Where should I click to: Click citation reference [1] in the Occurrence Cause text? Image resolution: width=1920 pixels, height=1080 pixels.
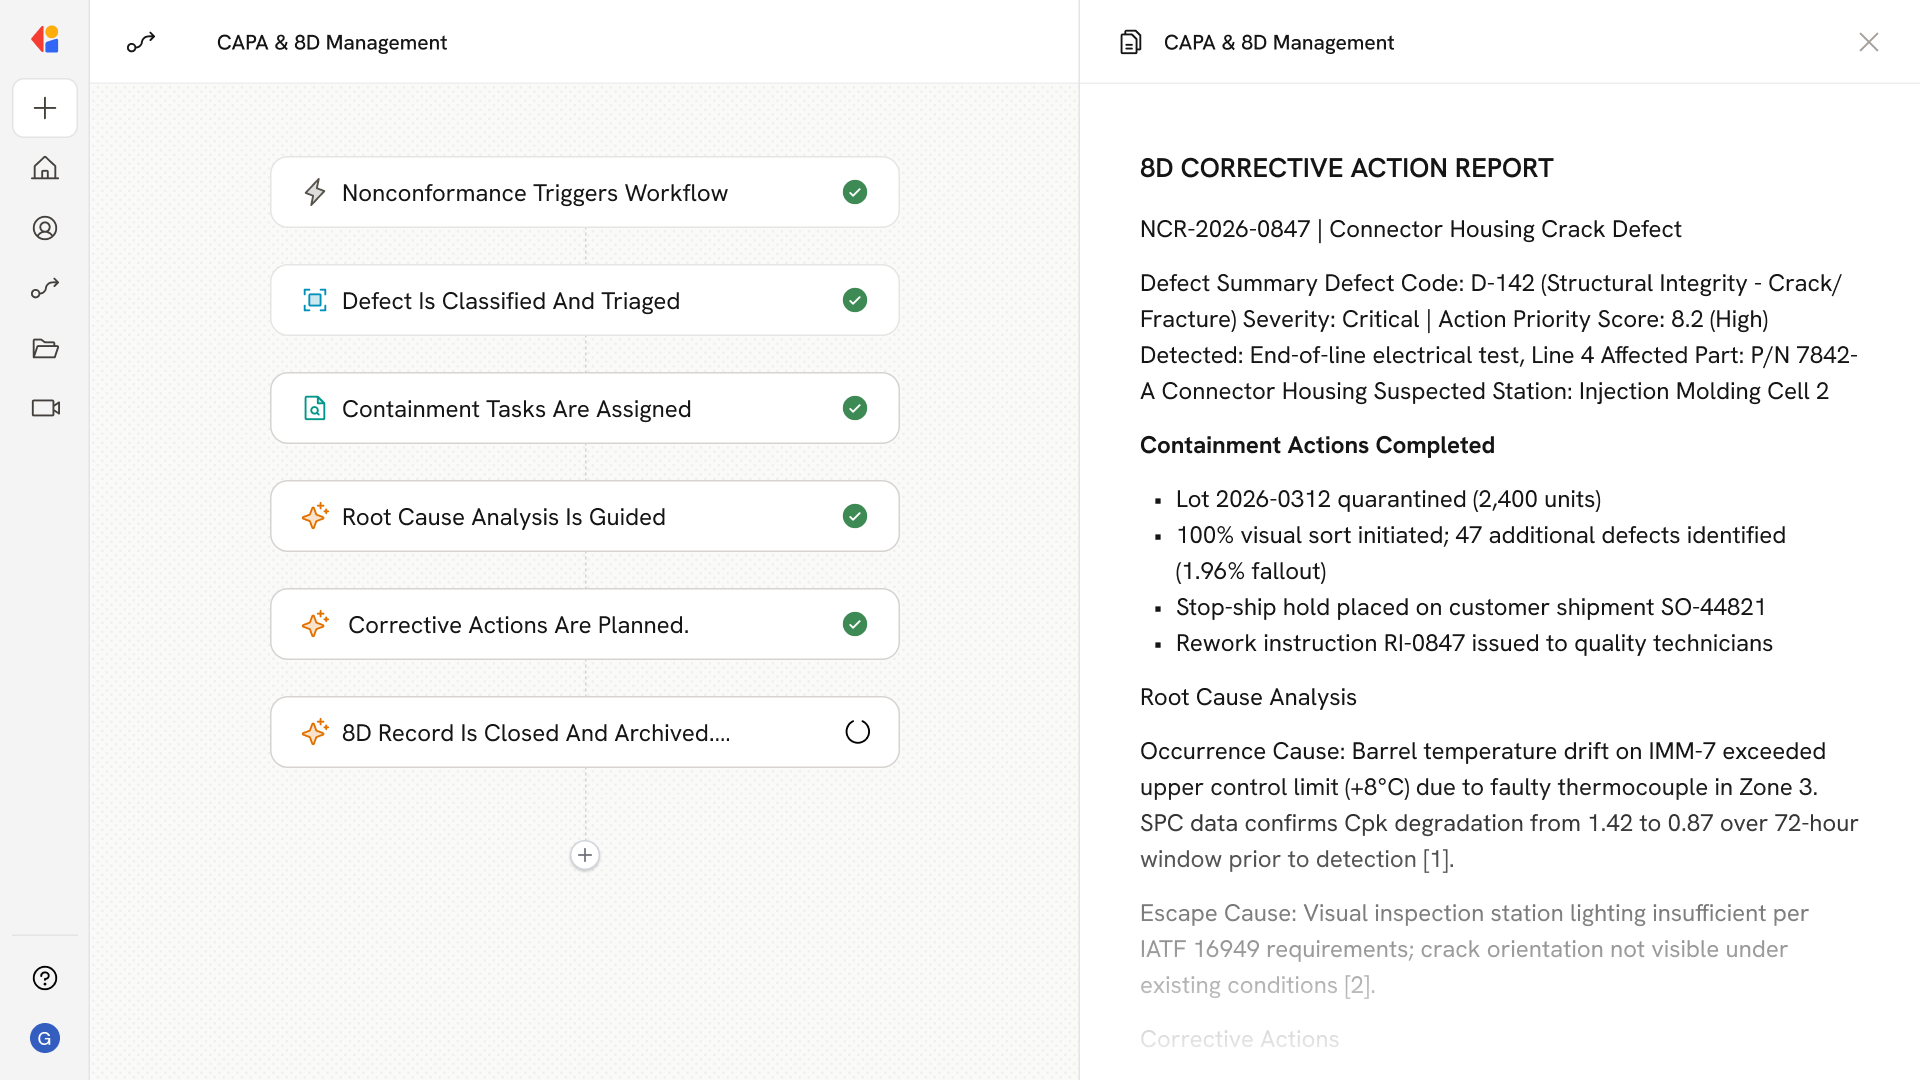point(1436,860)
